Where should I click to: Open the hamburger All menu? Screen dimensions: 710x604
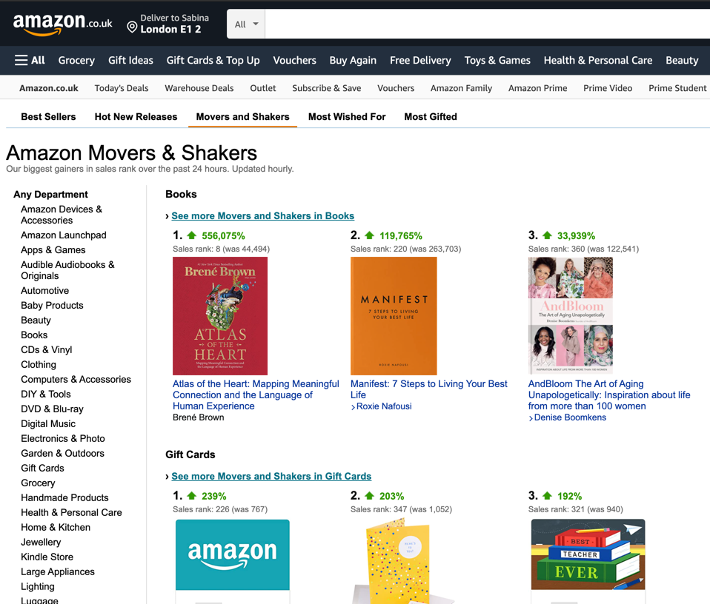click(30, 60)
